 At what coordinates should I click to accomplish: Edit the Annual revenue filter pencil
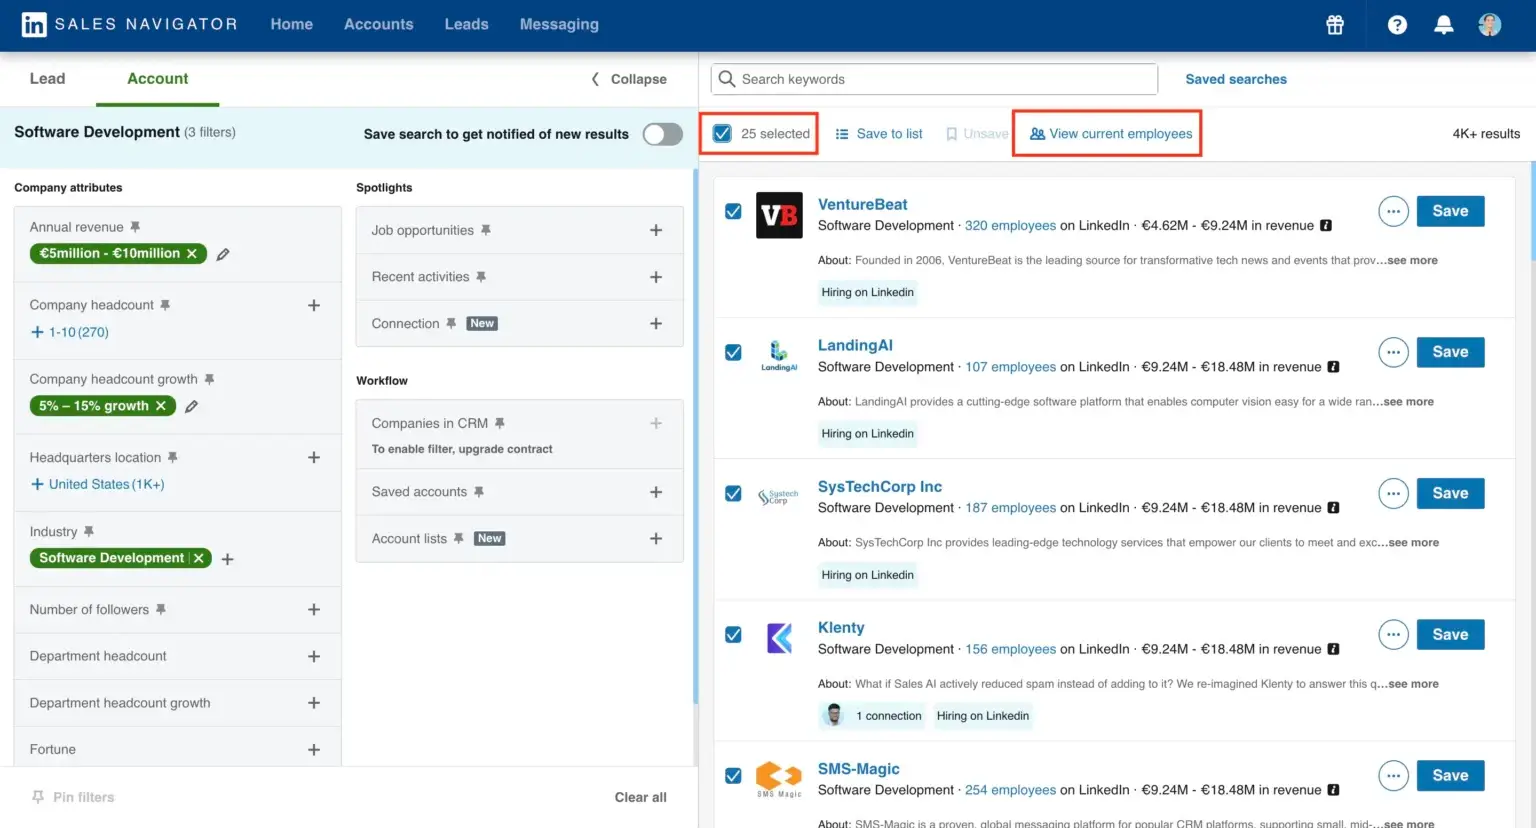click(223, 254)
